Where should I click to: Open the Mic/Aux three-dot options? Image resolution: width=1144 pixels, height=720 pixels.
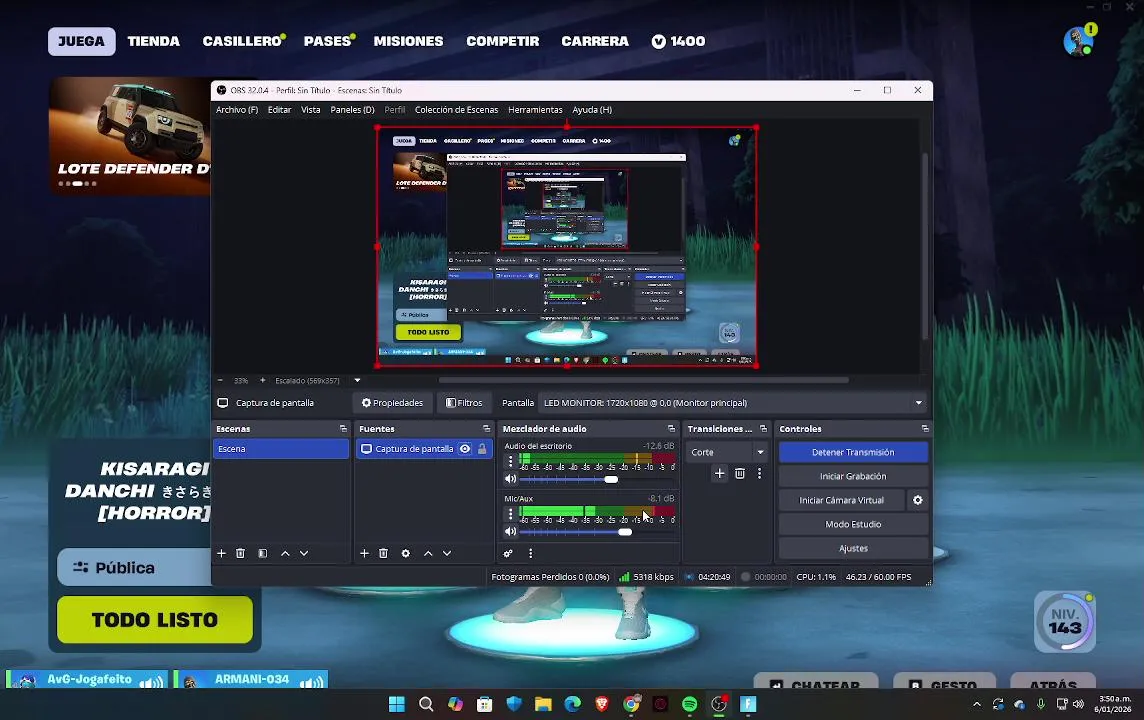pos(510,514)
